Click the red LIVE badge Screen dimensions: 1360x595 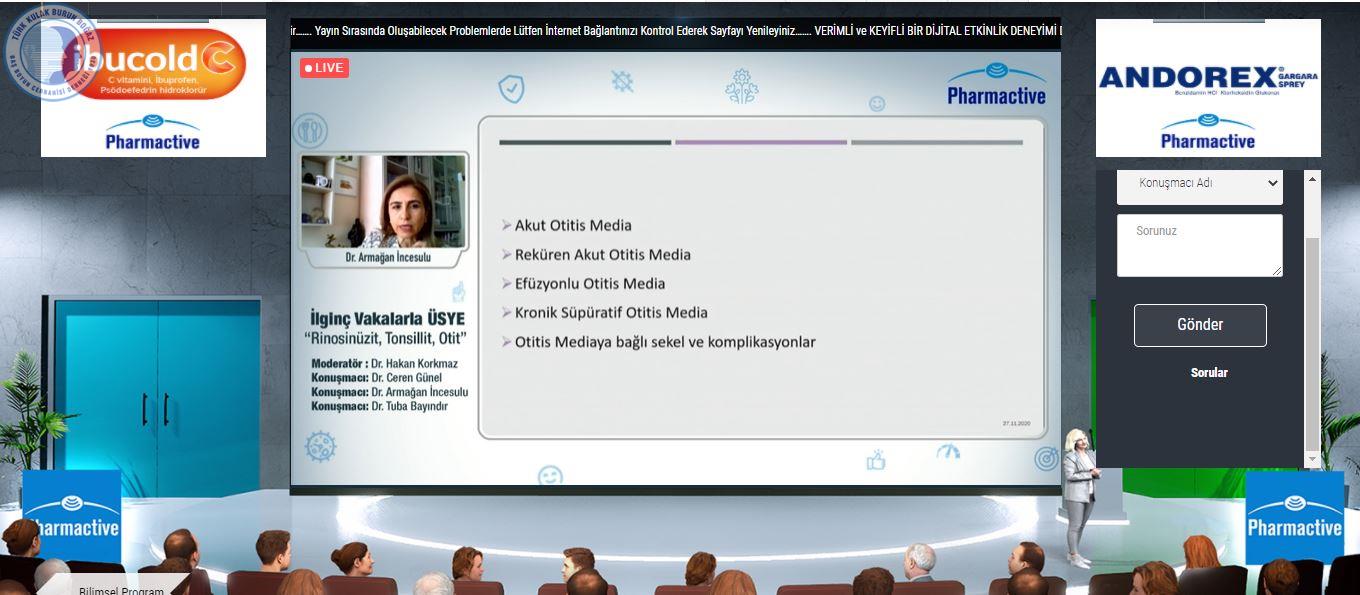click(324, 68)
